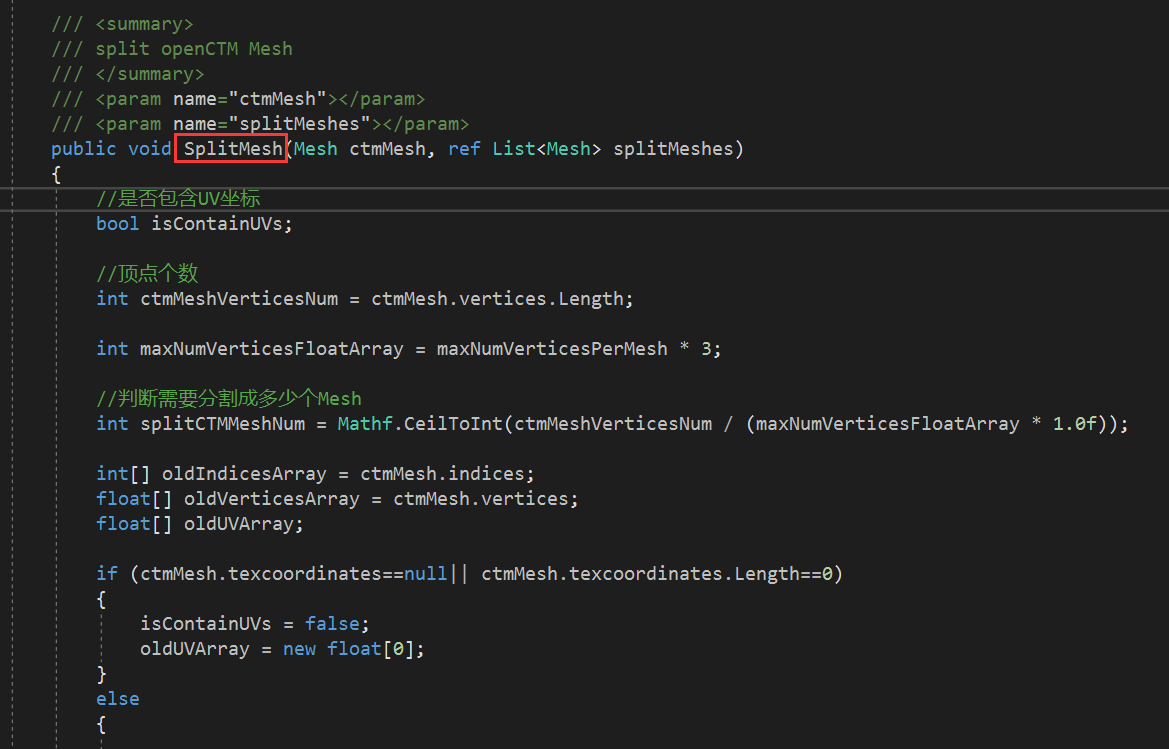
Task: Click the new float[0] assignment
Action: (x=353, y=648)
